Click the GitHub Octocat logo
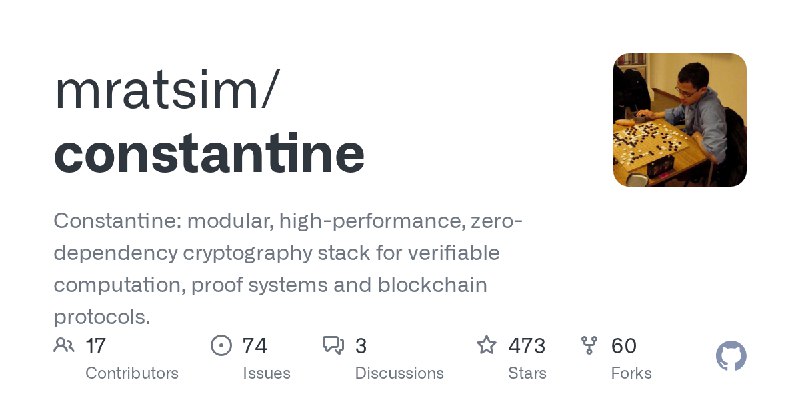Viewport: 800px width, 400px height. [732, 357]
